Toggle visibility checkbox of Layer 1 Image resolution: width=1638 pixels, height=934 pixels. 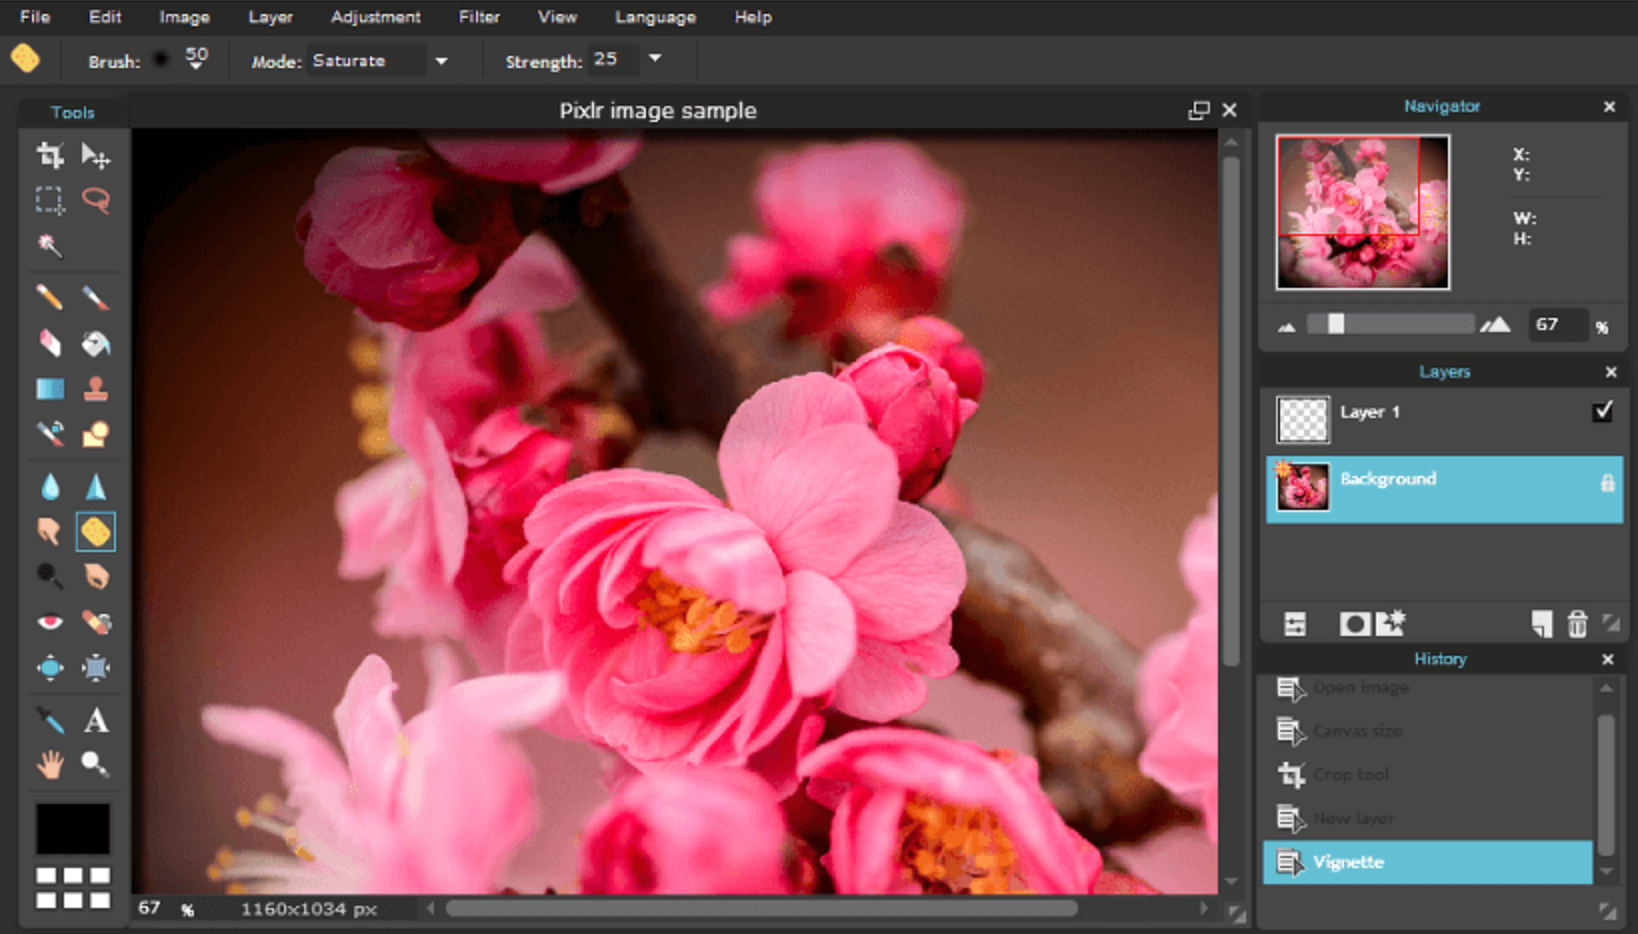[x=1605, y=410]
